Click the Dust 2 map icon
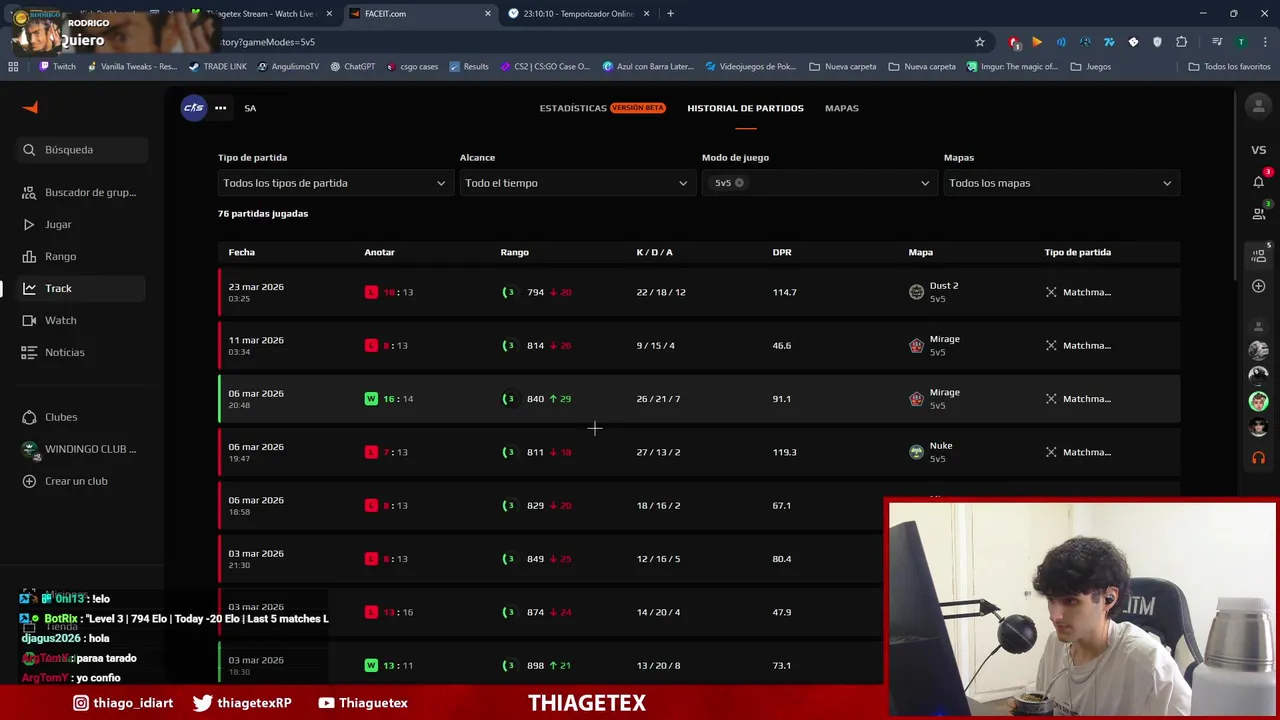The image size is (1280, 720). (916, 292)
